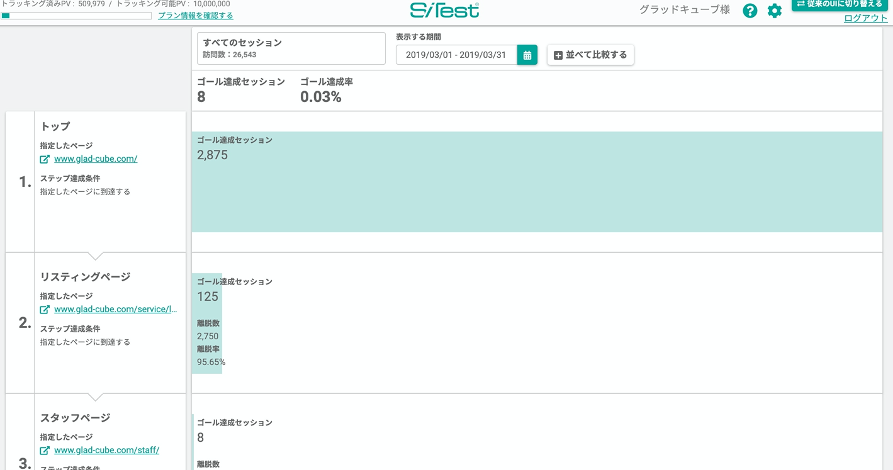
Task: Click the plus icon in 並べて比較する
Action: 558,55
